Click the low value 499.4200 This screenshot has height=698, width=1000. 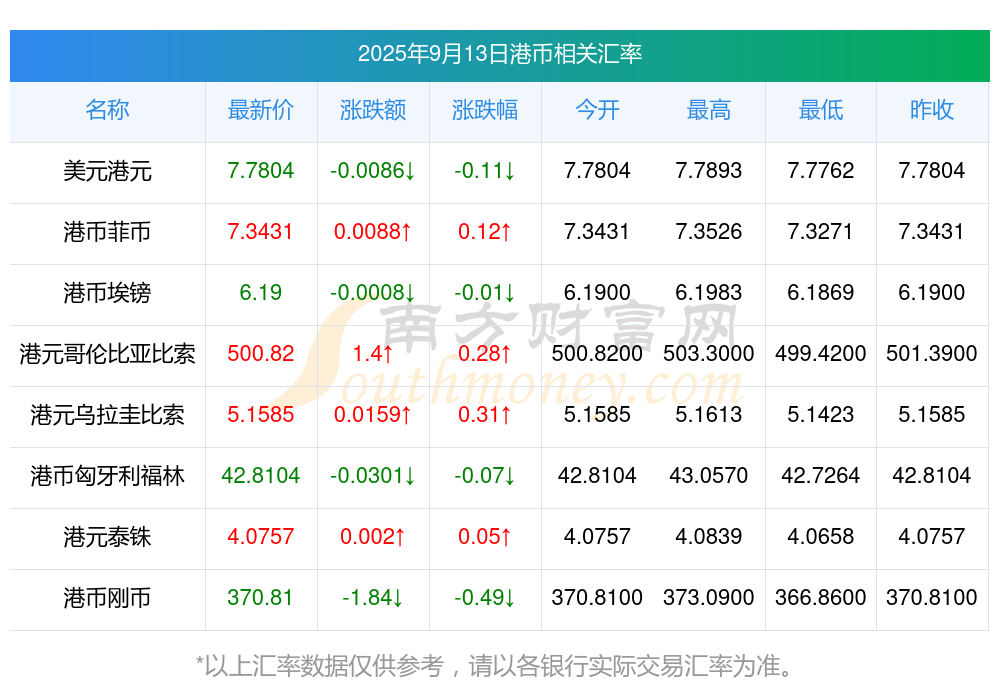point(820,353)
